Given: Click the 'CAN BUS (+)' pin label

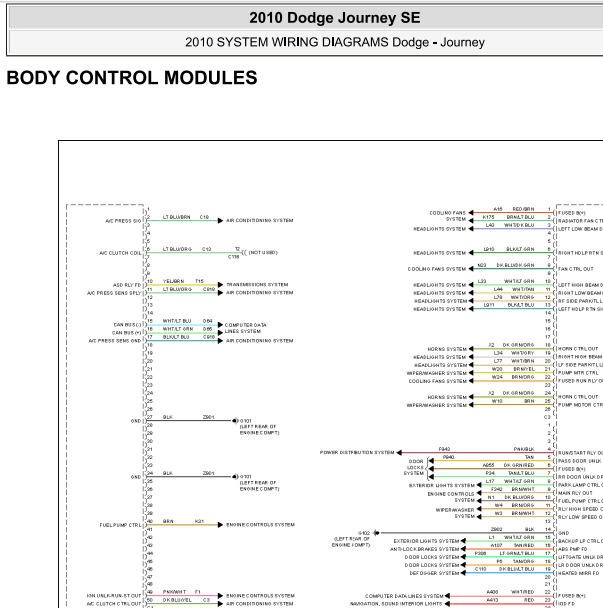Looking at the screenshot, I should click(x=126, y=333).
